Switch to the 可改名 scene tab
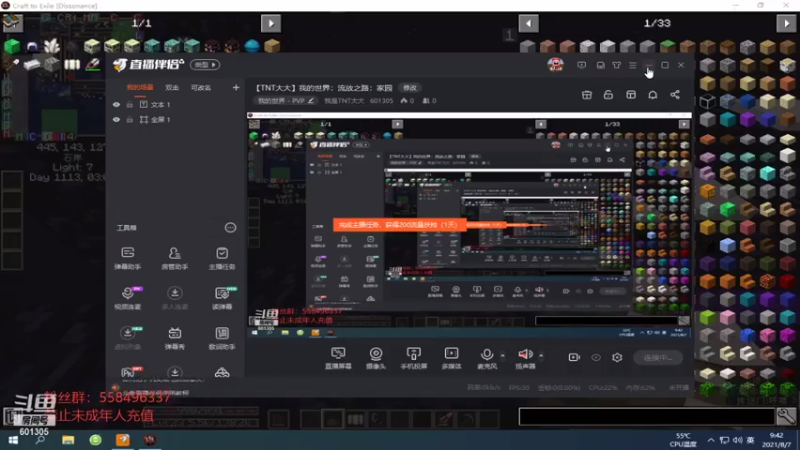Screen dimensions: 800x450 tap(201, 88)
